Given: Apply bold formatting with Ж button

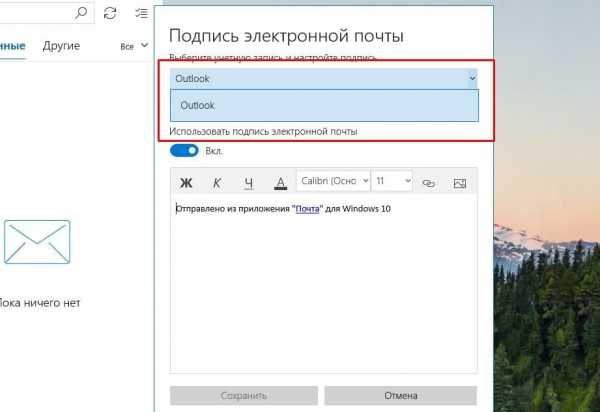Looking at the screenshot, I should tap(186, 183).
